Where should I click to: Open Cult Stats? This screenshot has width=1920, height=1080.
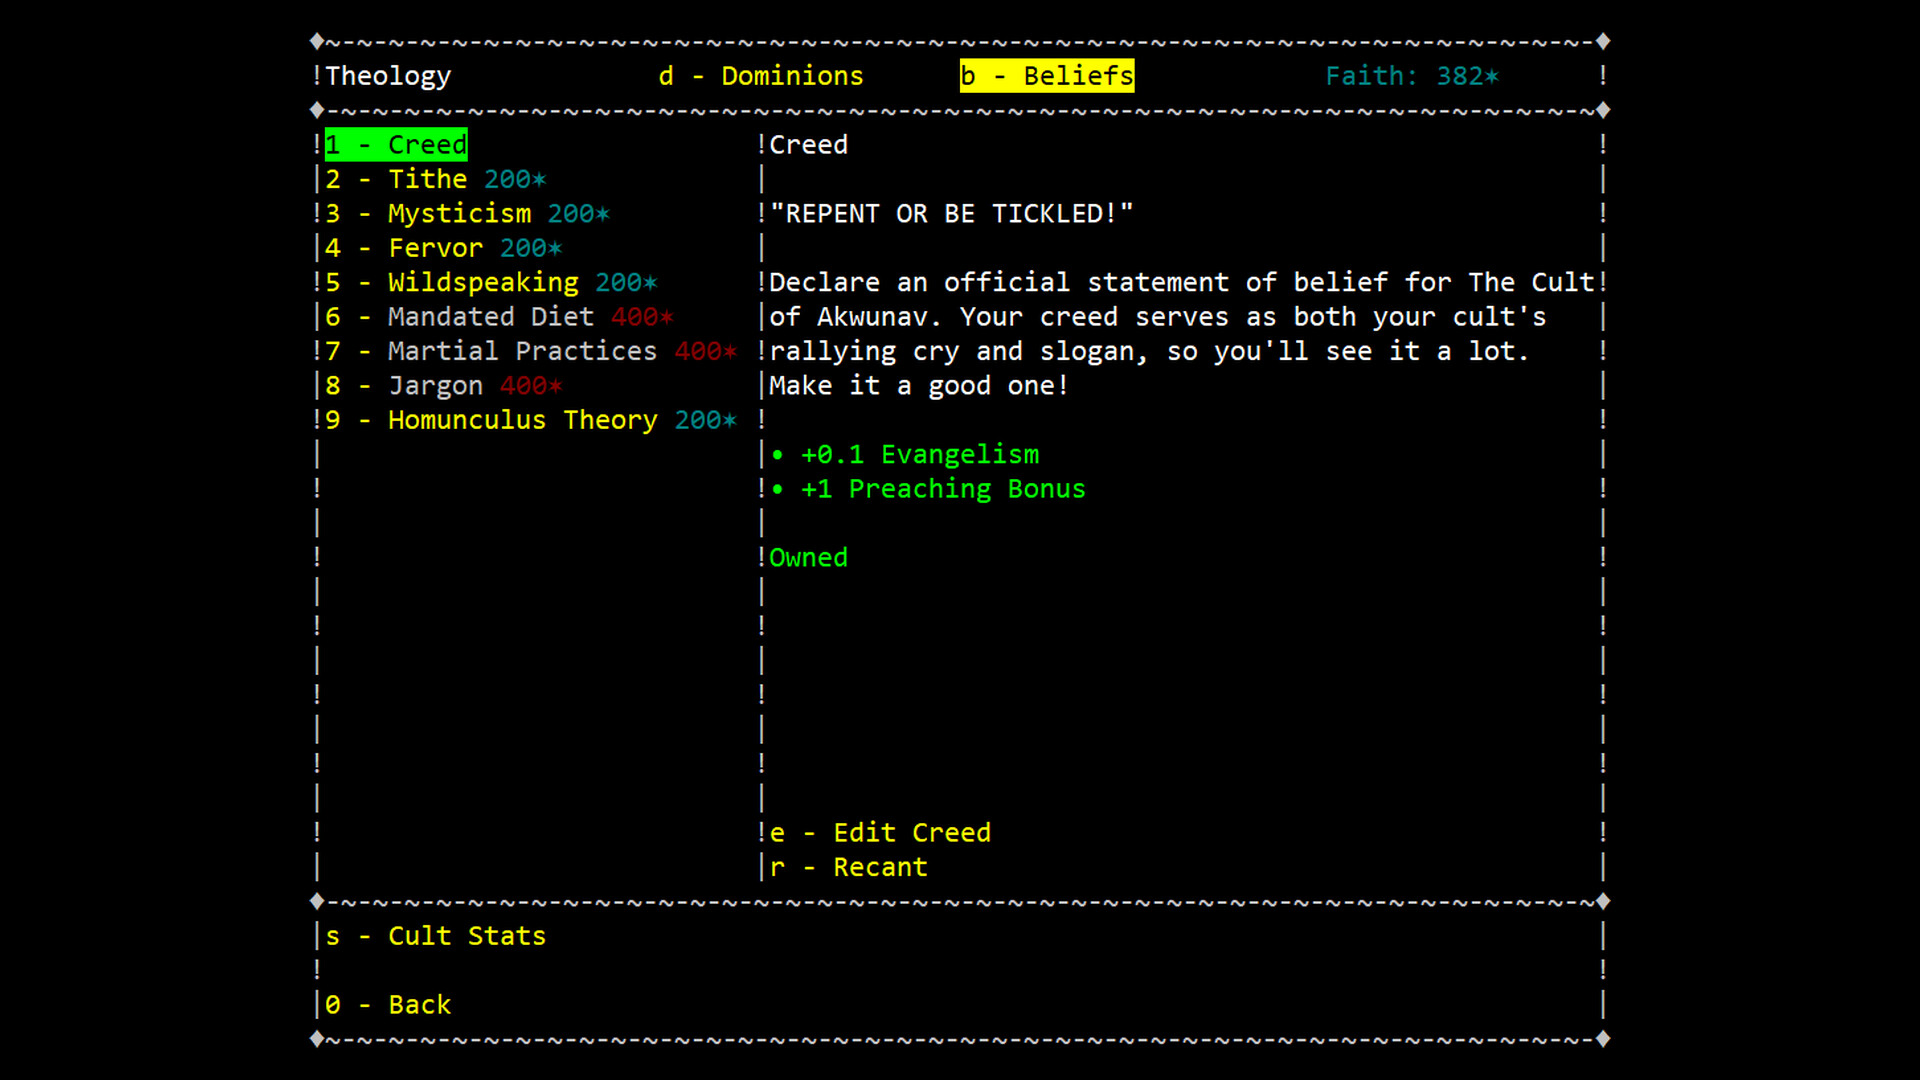point(436,936)
